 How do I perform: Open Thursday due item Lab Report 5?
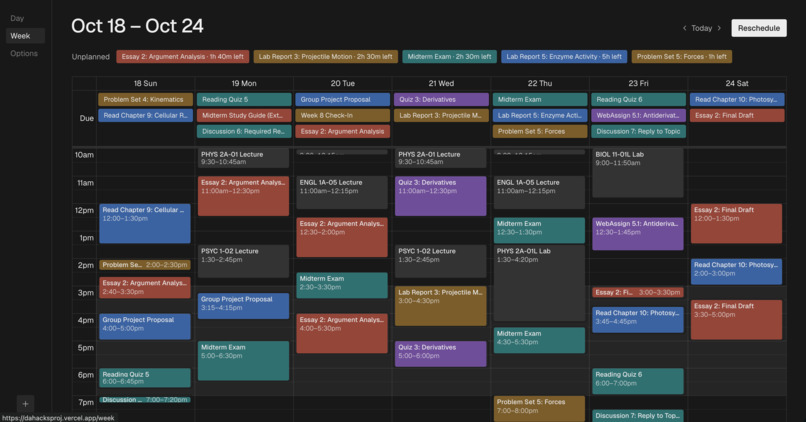pyautogui.click(x=540, y=115)
